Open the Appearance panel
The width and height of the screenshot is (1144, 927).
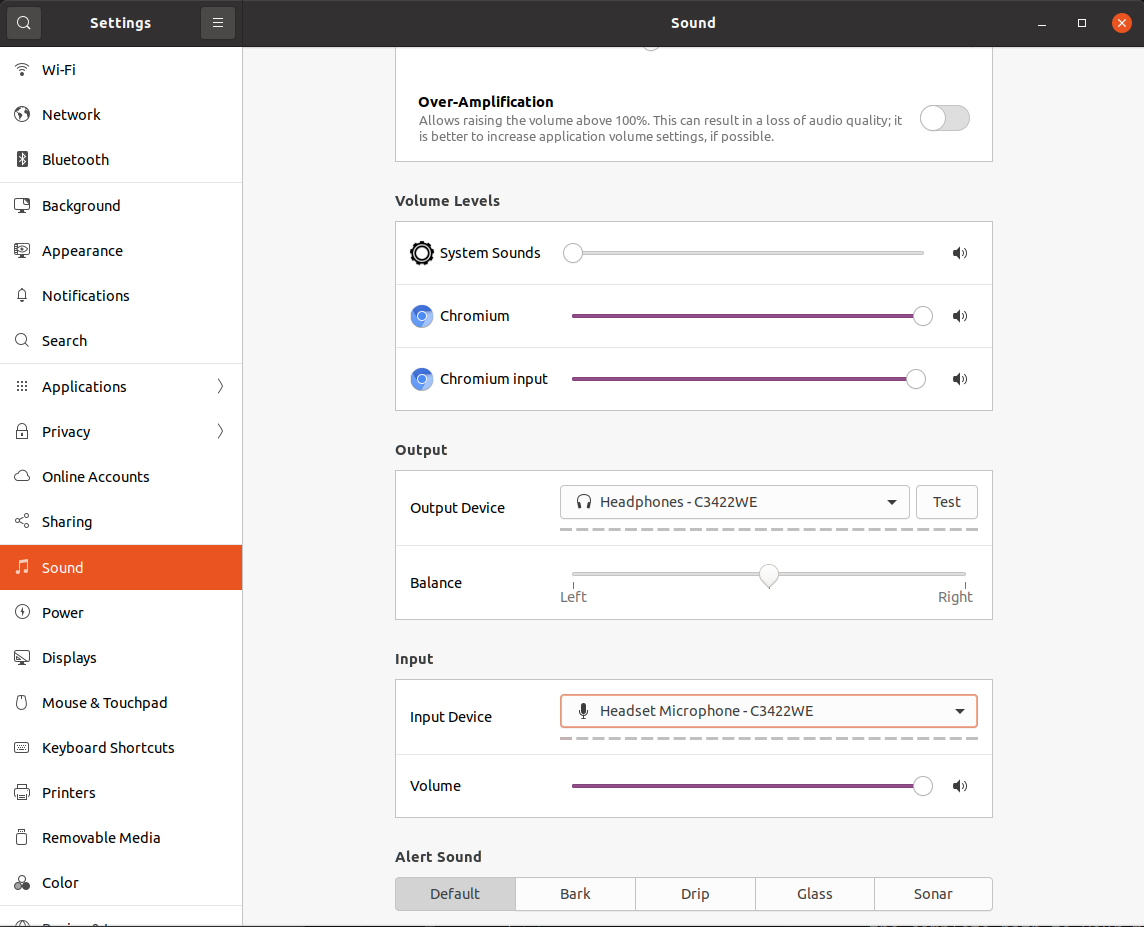(121, 251)
